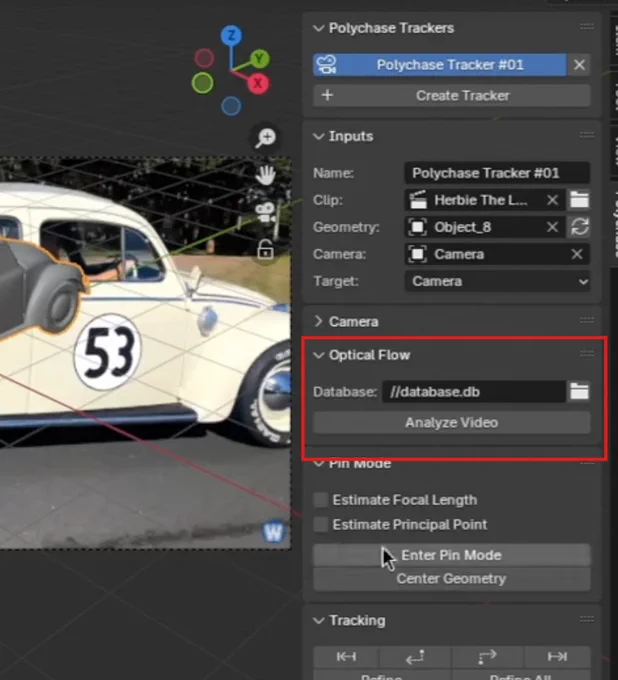Click drag-handle dots of Tracking panel

587,619
